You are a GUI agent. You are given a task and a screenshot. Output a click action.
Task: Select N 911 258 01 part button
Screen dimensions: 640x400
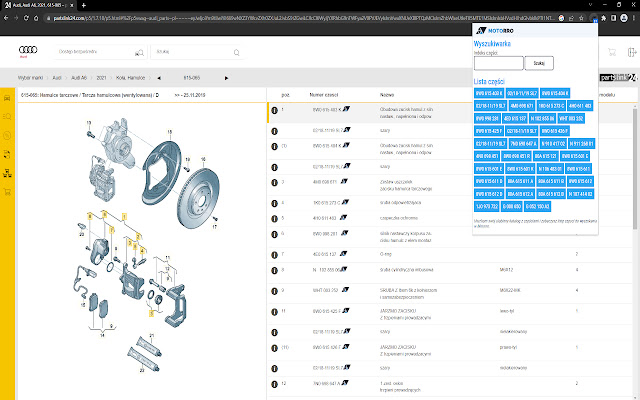point(581,144)
